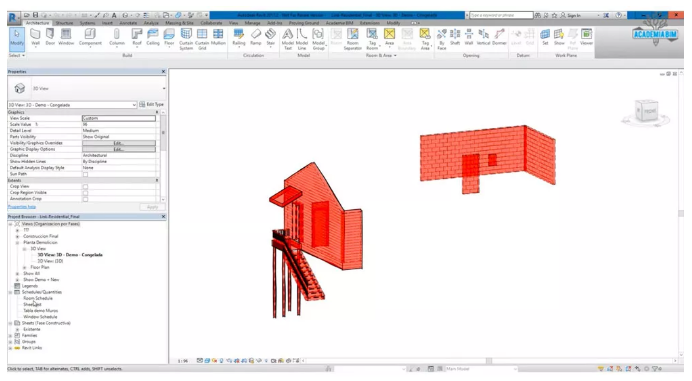Select the Door tool
Viewport: 692px width, 381px height.
(50, 37)
